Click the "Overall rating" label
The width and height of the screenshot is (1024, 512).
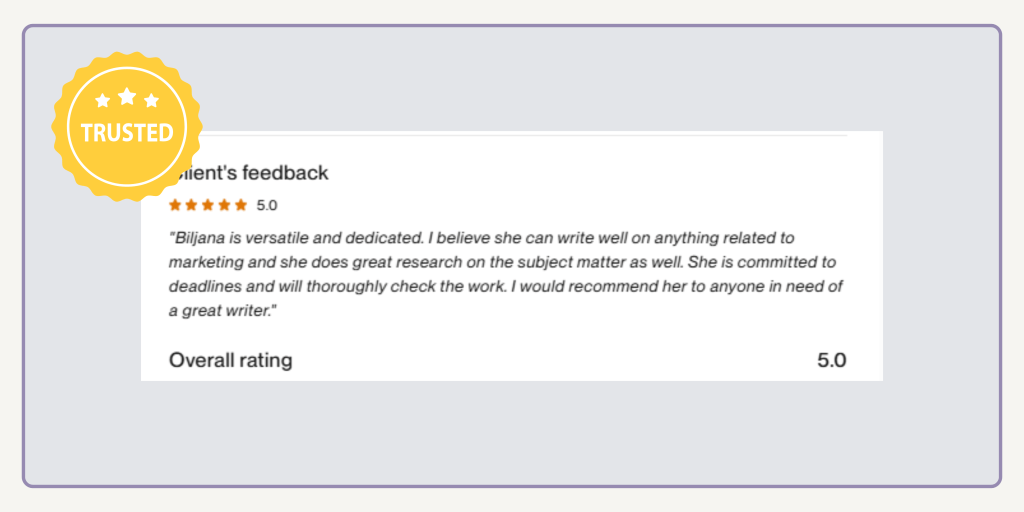tap(230, 360)
